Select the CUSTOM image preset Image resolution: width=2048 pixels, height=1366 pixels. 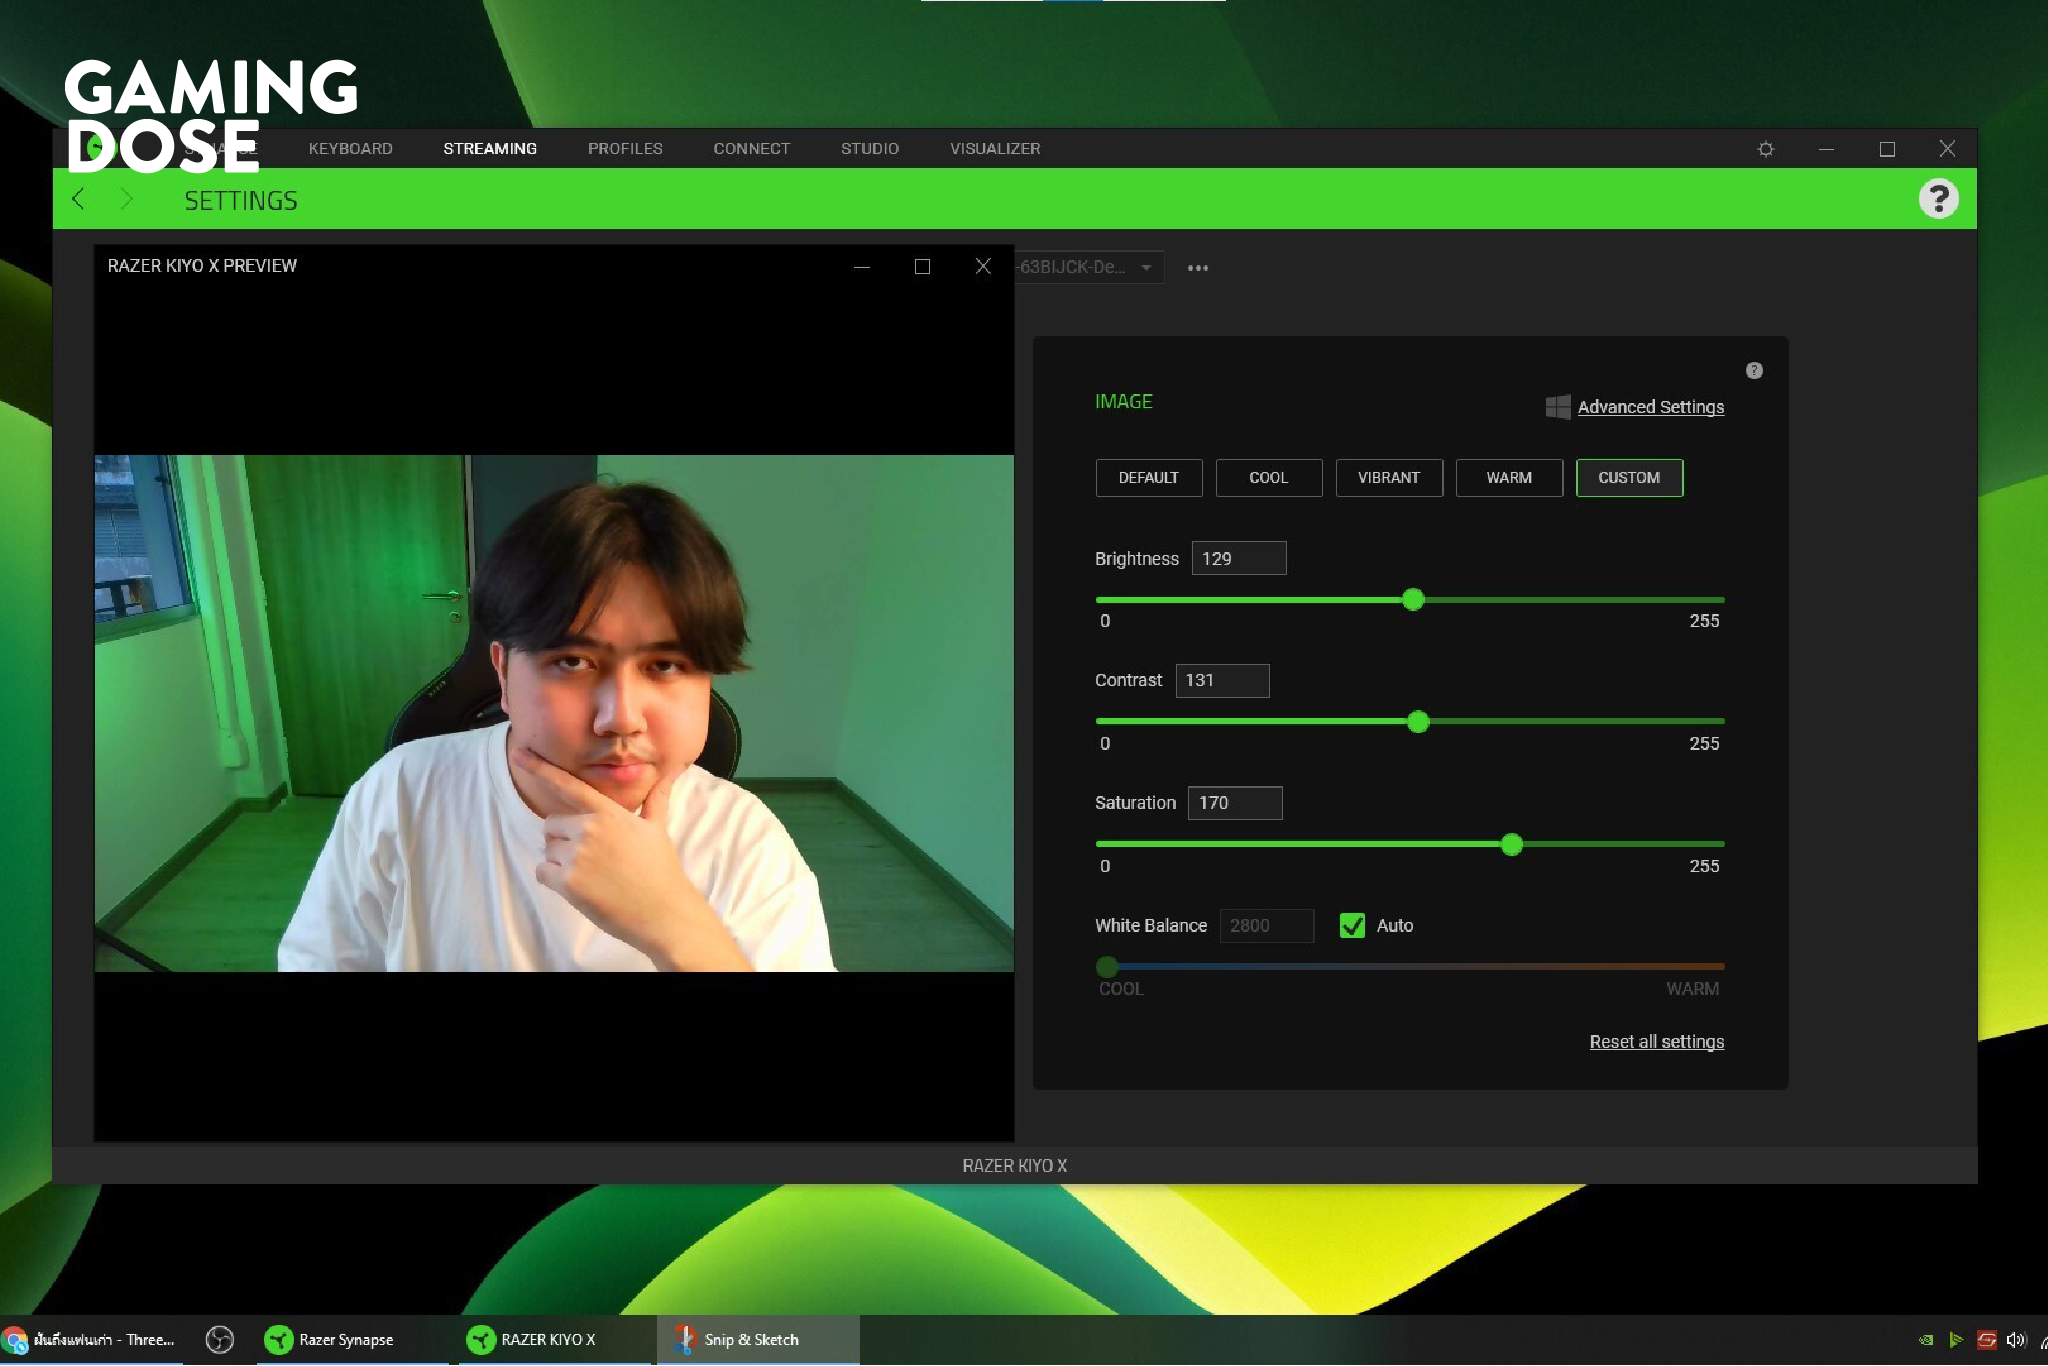[x=1629, y=478]
